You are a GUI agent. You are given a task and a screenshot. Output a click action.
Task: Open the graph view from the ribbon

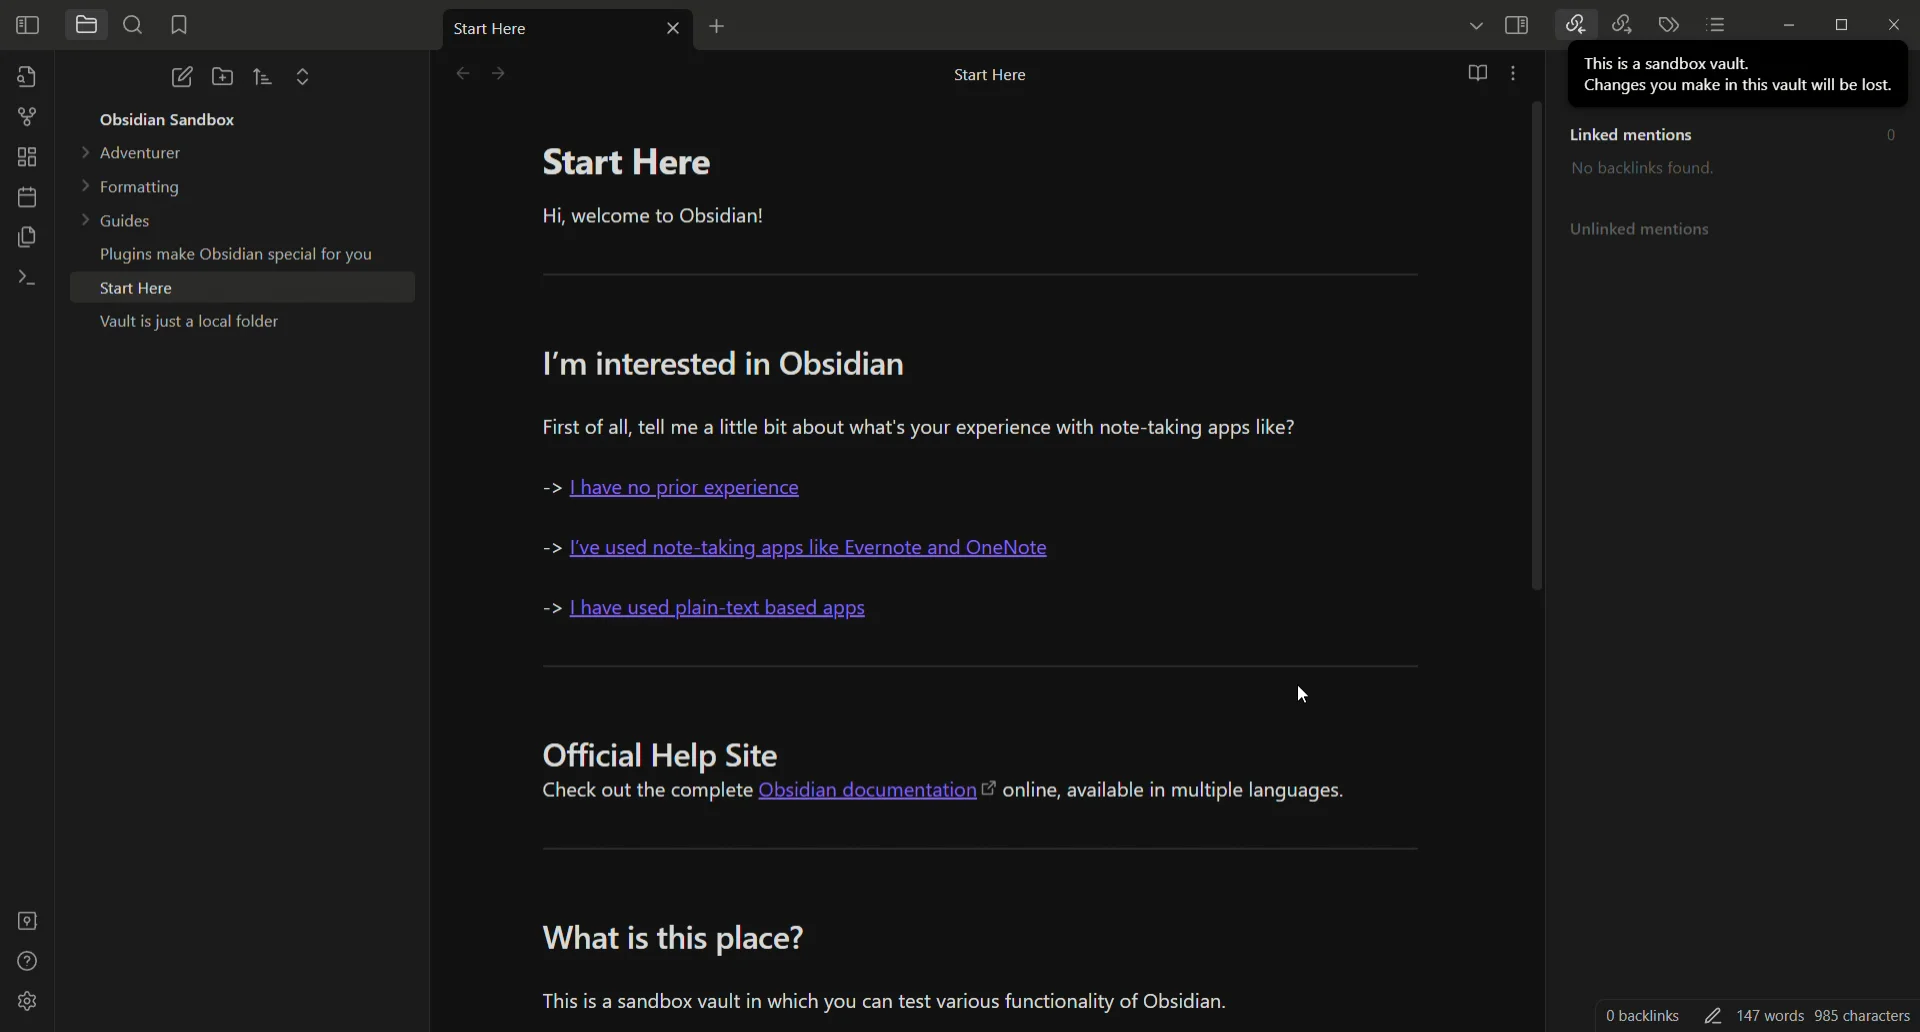27,117
